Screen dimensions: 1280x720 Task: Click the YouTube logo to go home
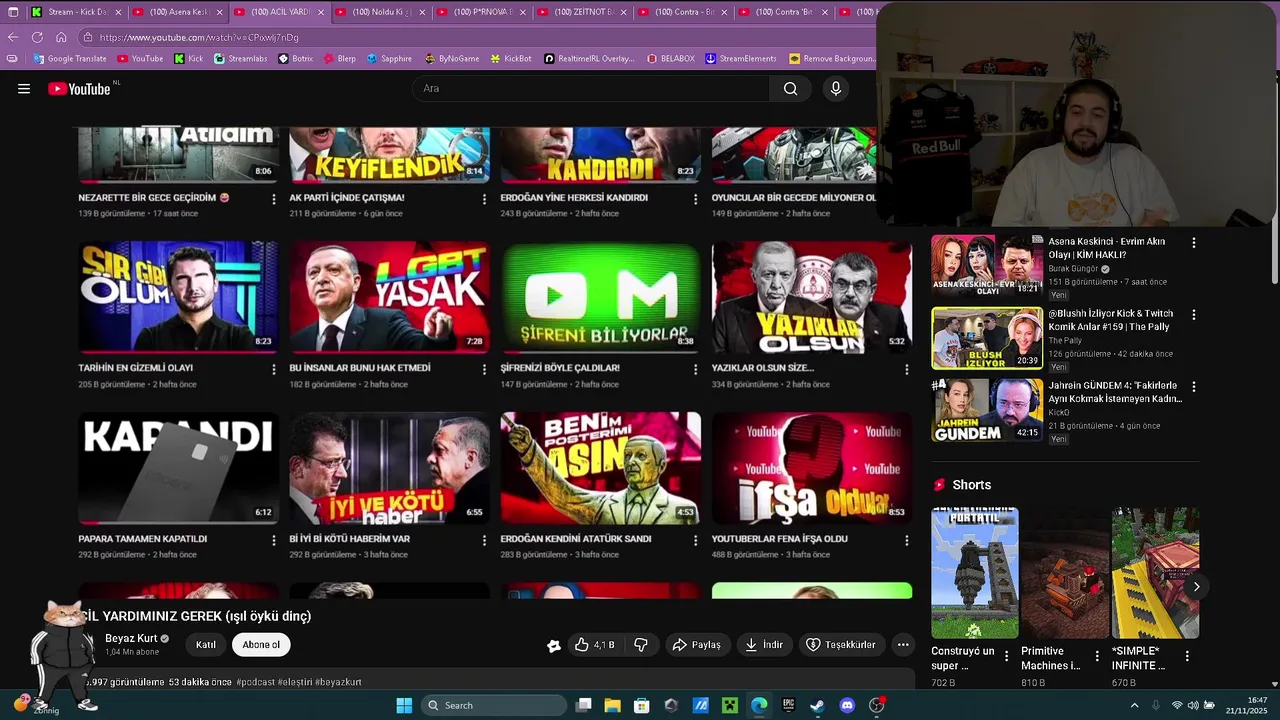pos(79,89)
